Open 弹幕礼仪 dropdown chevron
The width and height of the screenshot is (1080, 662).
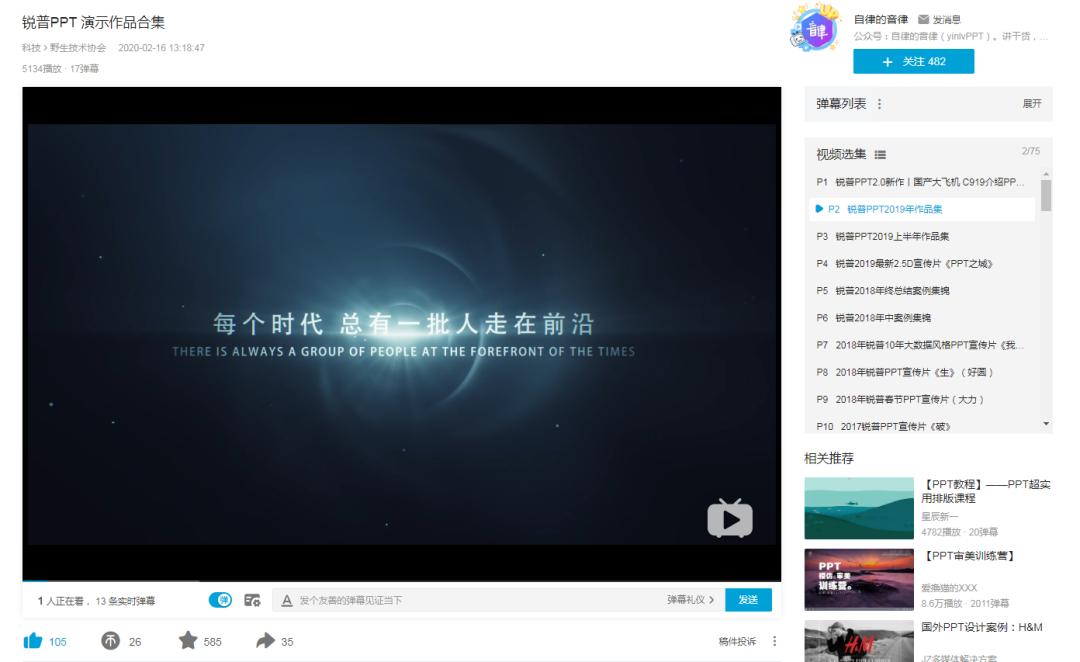tap(712, 599)
